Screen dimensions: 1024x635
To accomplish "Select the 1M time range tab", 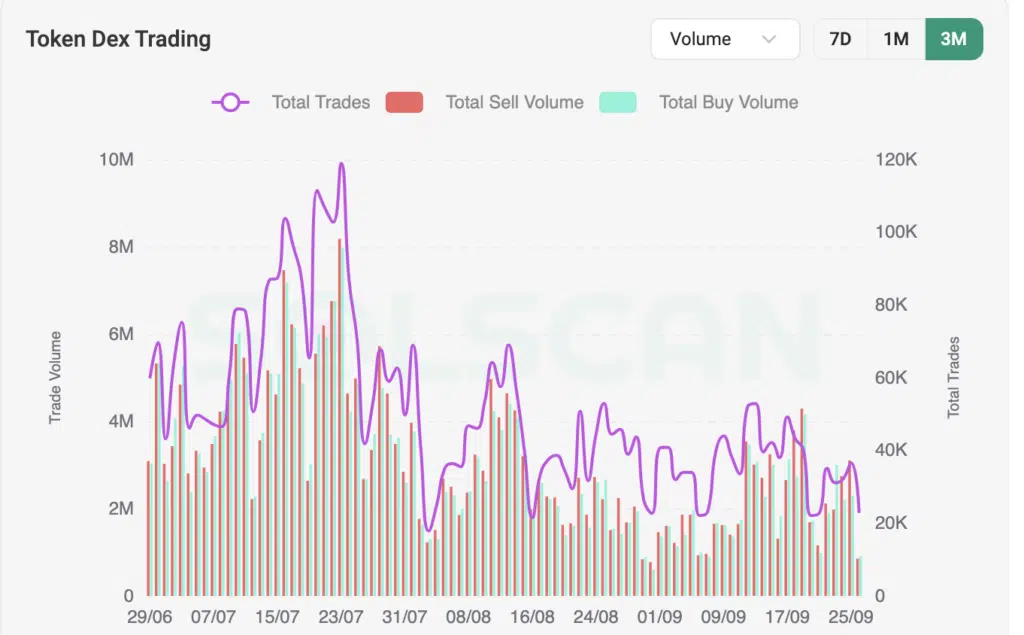I will (x=897, y=39).
